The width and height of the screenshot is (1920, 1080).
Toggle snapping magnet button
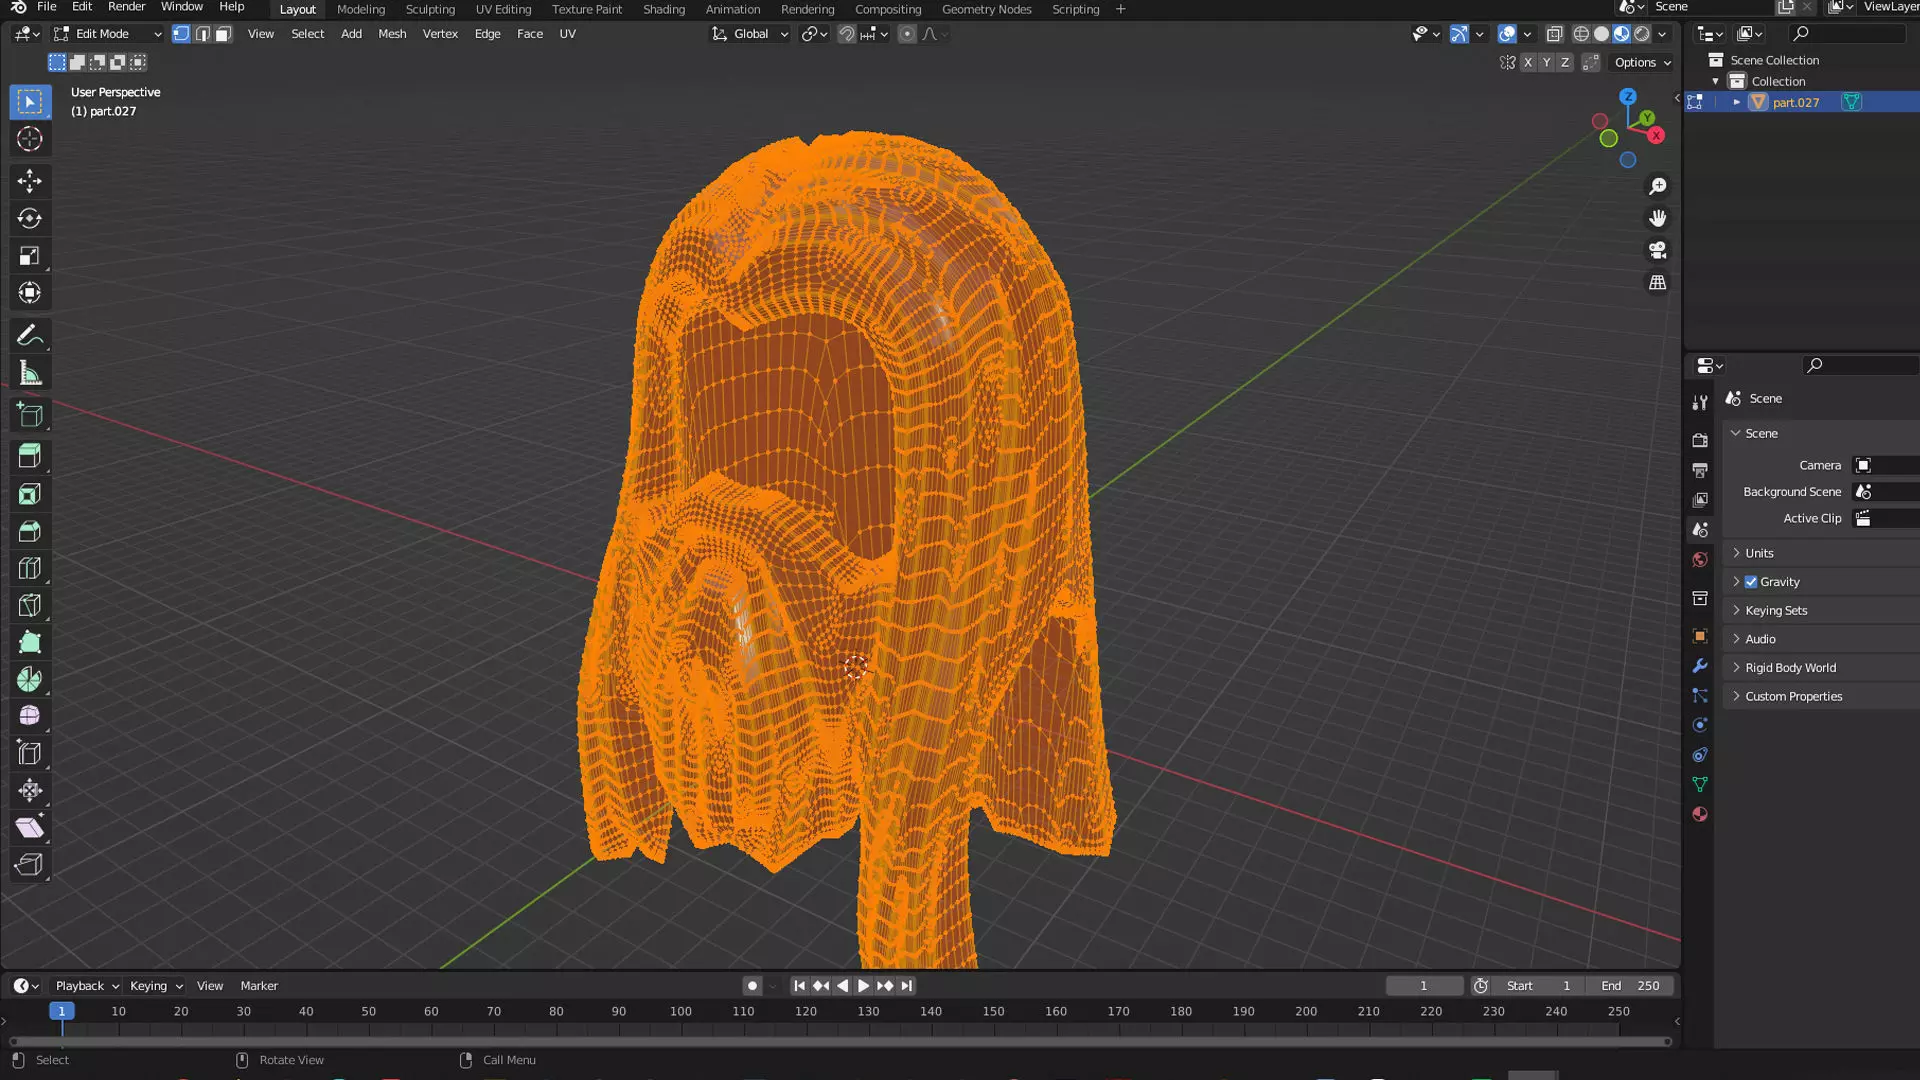pos(846,34)
